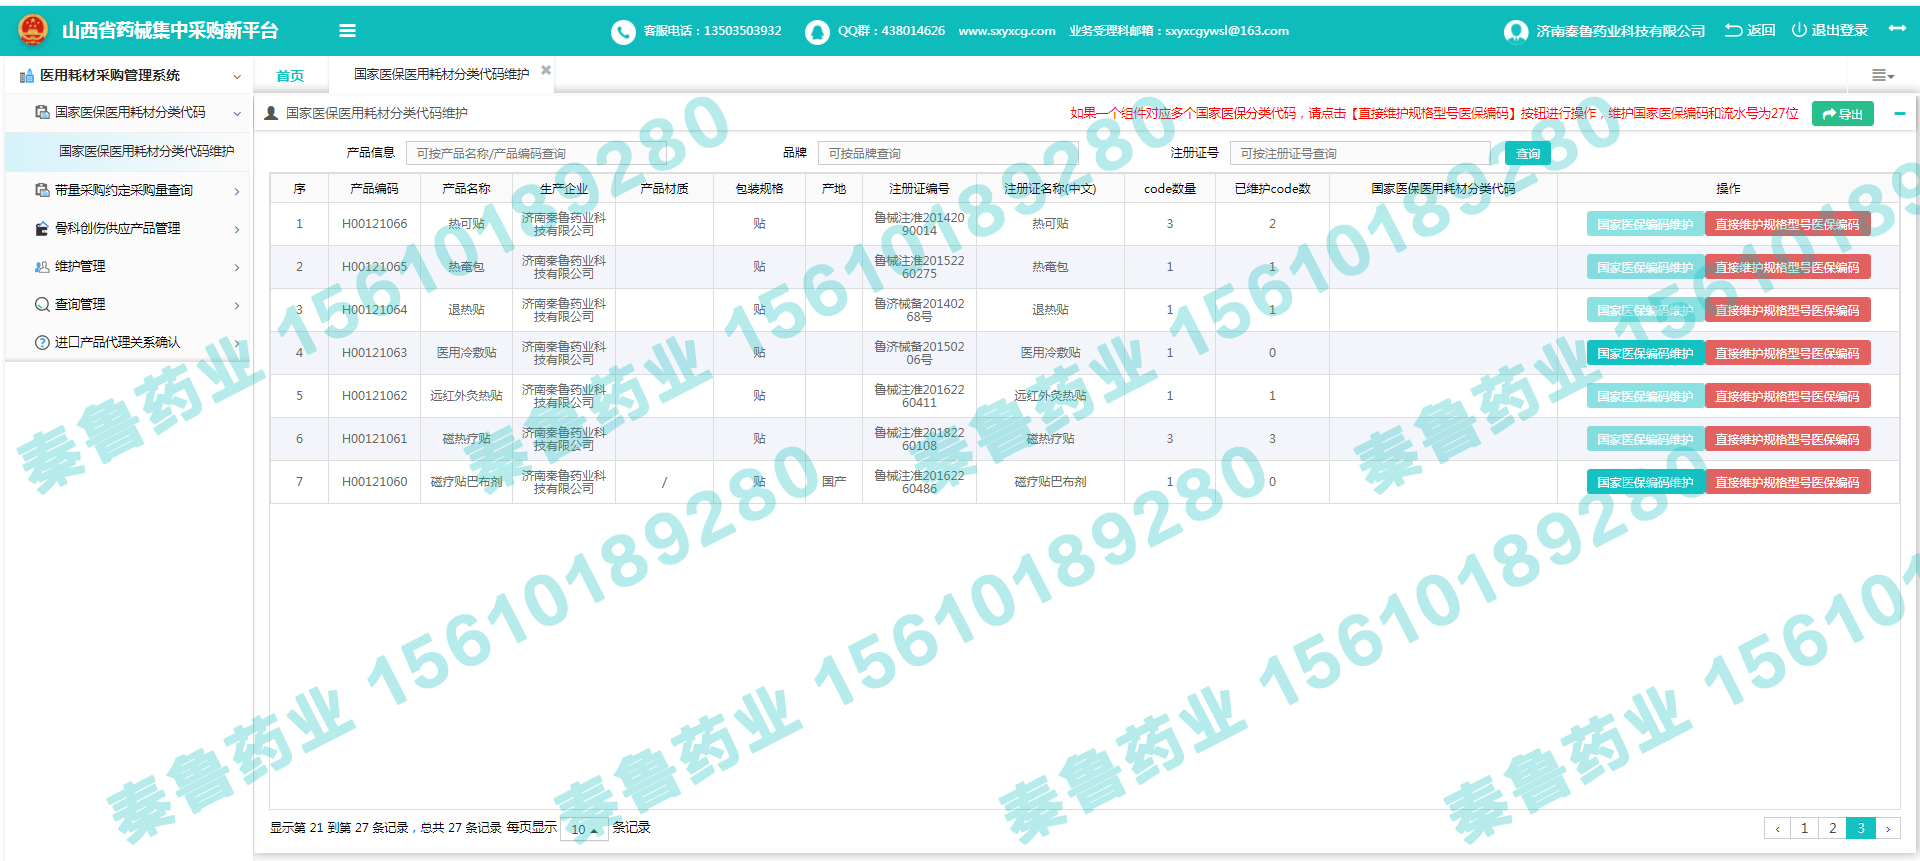1920x861 pixels.
Task: Close the 国家医保医用耗材分类代码维护 tab
Action: [546, 70]
